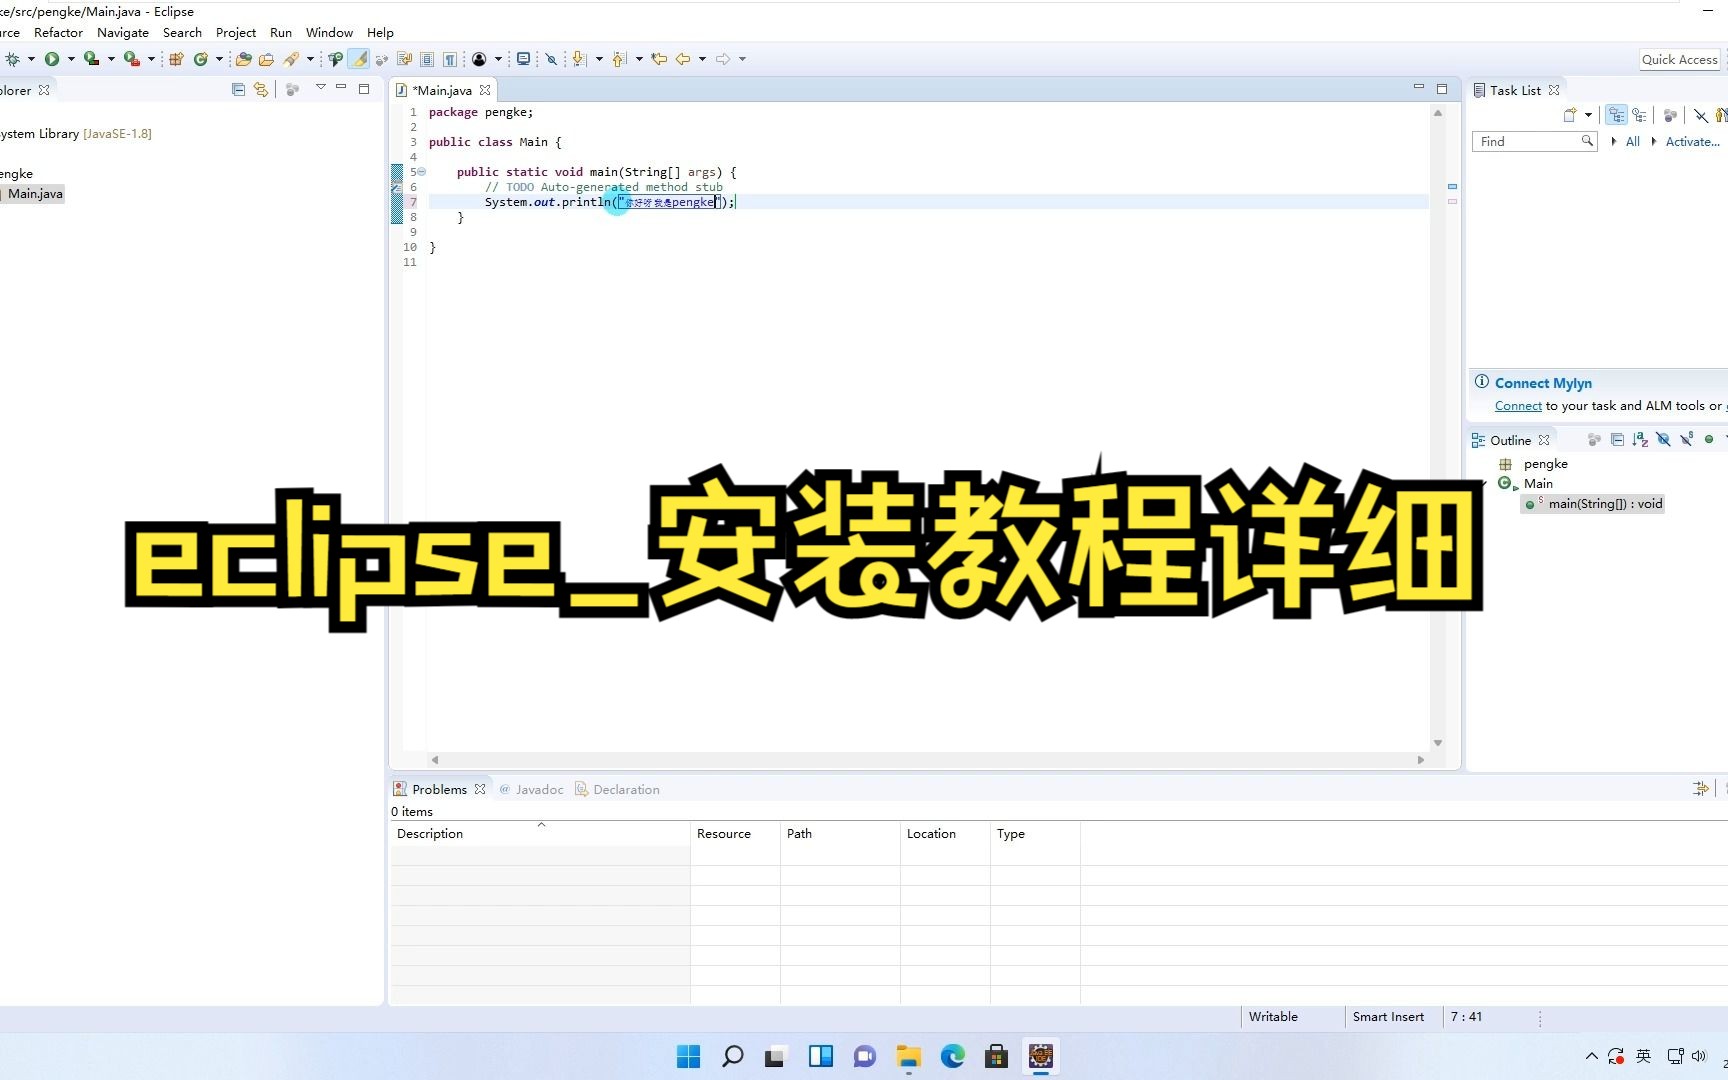
Task: Toggle Scheduled view in Task List
Action: (1640, 115)
